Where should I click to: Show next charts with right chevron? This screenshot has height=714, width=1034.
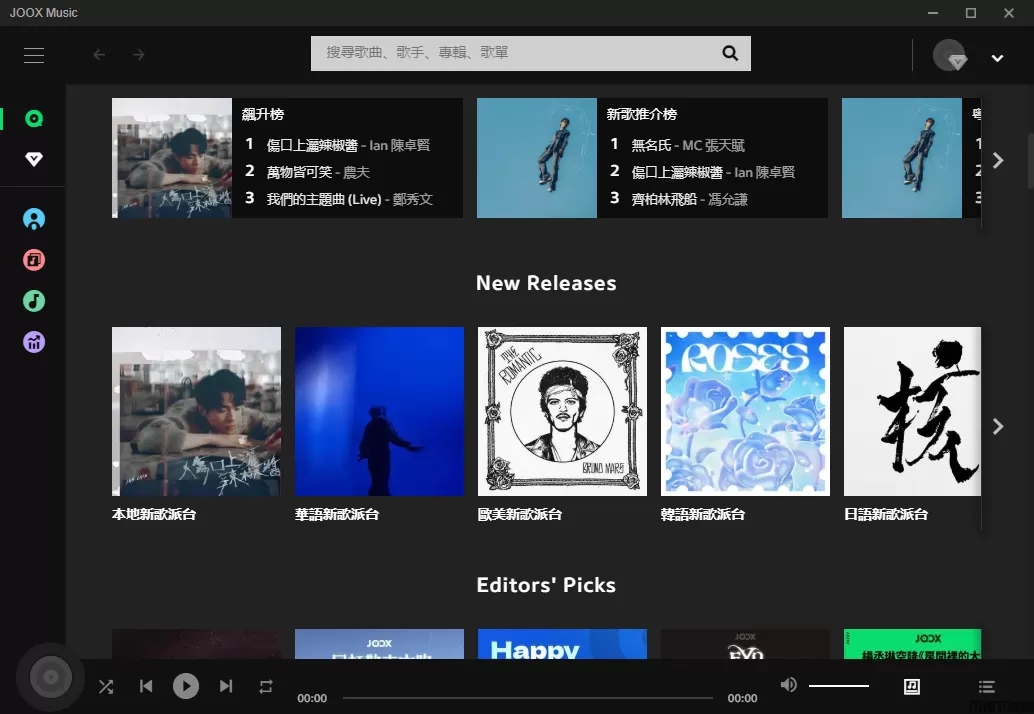[x=998, y=160]
